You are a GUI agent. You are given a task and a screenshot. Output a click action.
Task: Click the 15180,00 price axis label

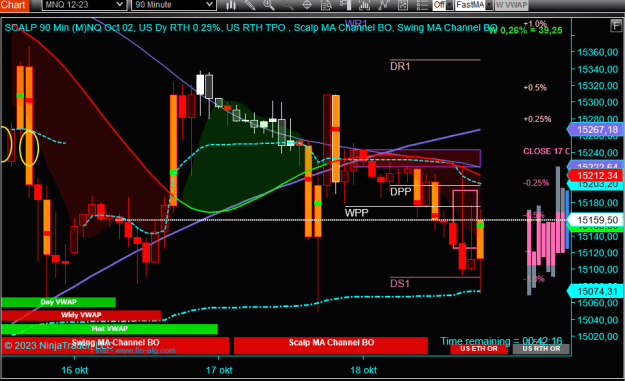point(597,203)
